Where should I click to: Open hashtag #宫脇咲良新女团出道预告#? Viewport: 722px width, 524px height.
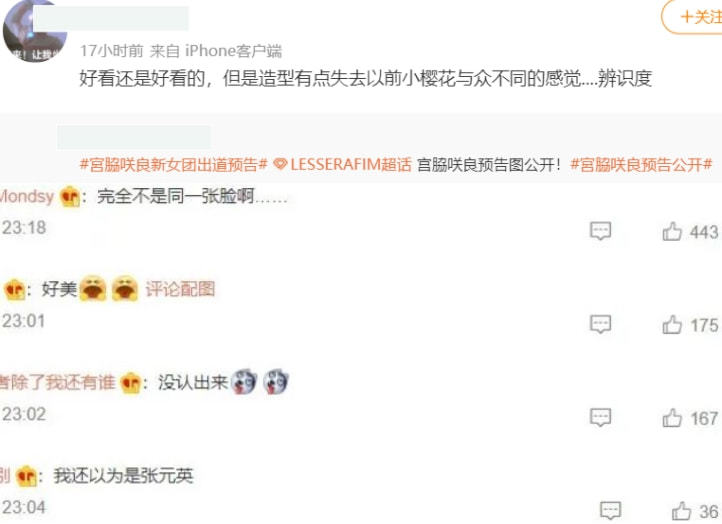(173, 164)
